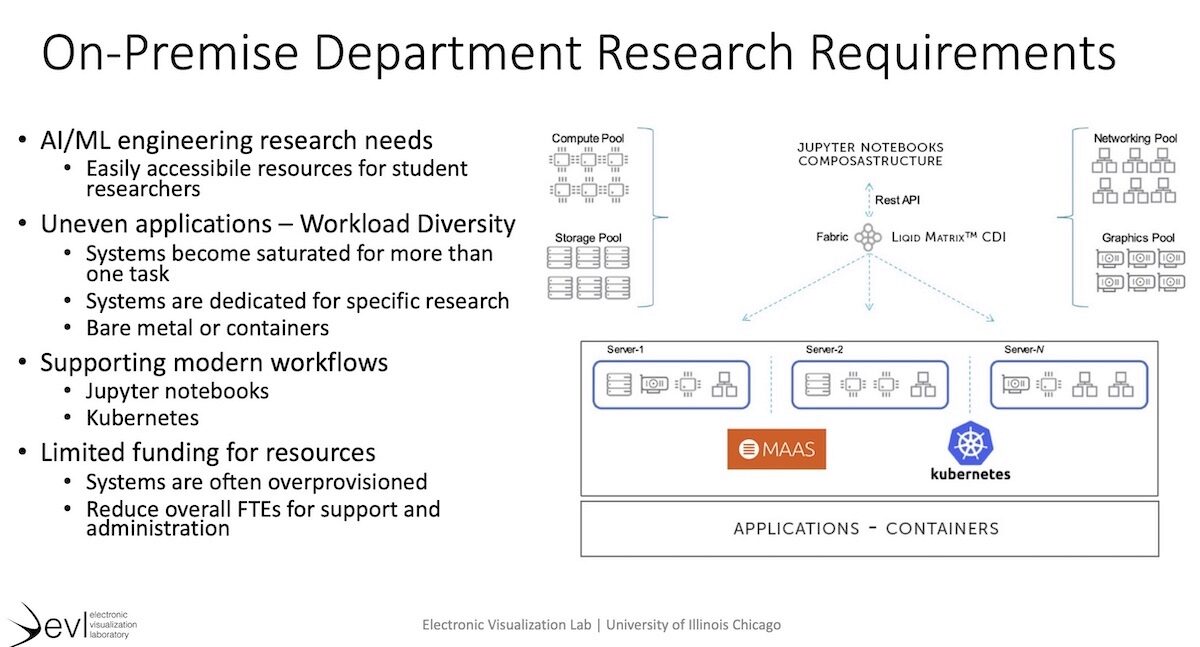Screen dimensions: 1200x647
Task: Toggle the Server-2 resource box
Action: pyautogui.click(x=868, y=383)
